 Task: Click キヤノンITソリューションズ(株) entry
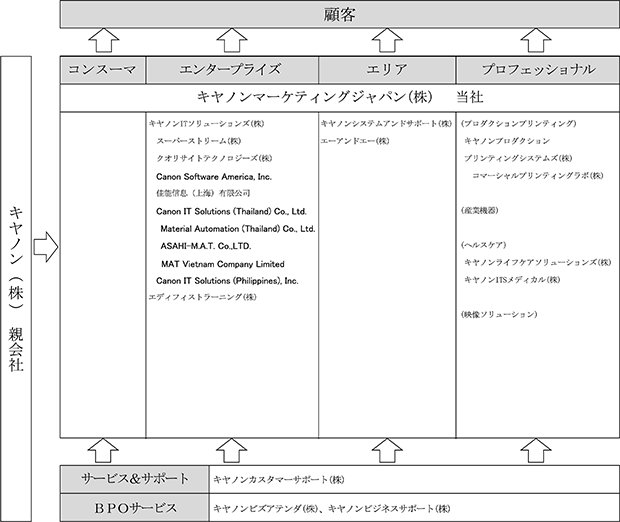click(x=206, y=124)
